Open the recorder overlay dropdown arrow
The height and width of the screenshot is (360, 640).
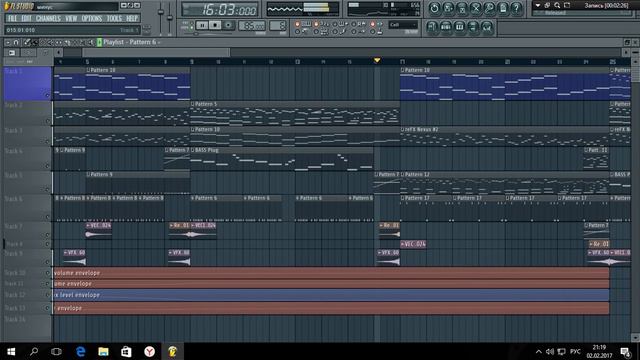538,5
